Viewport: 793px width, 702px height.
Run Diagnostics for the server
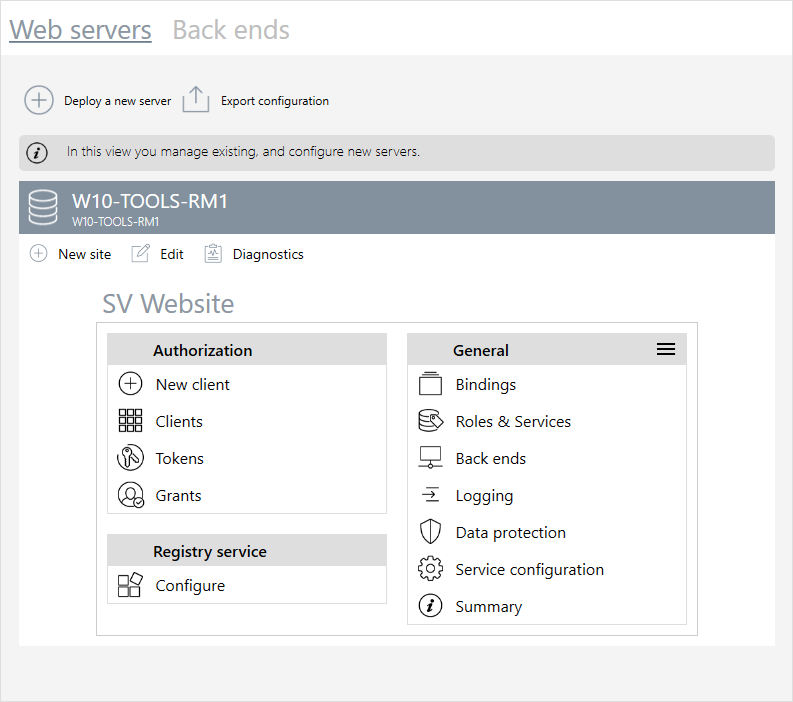(x=254, y=254)
